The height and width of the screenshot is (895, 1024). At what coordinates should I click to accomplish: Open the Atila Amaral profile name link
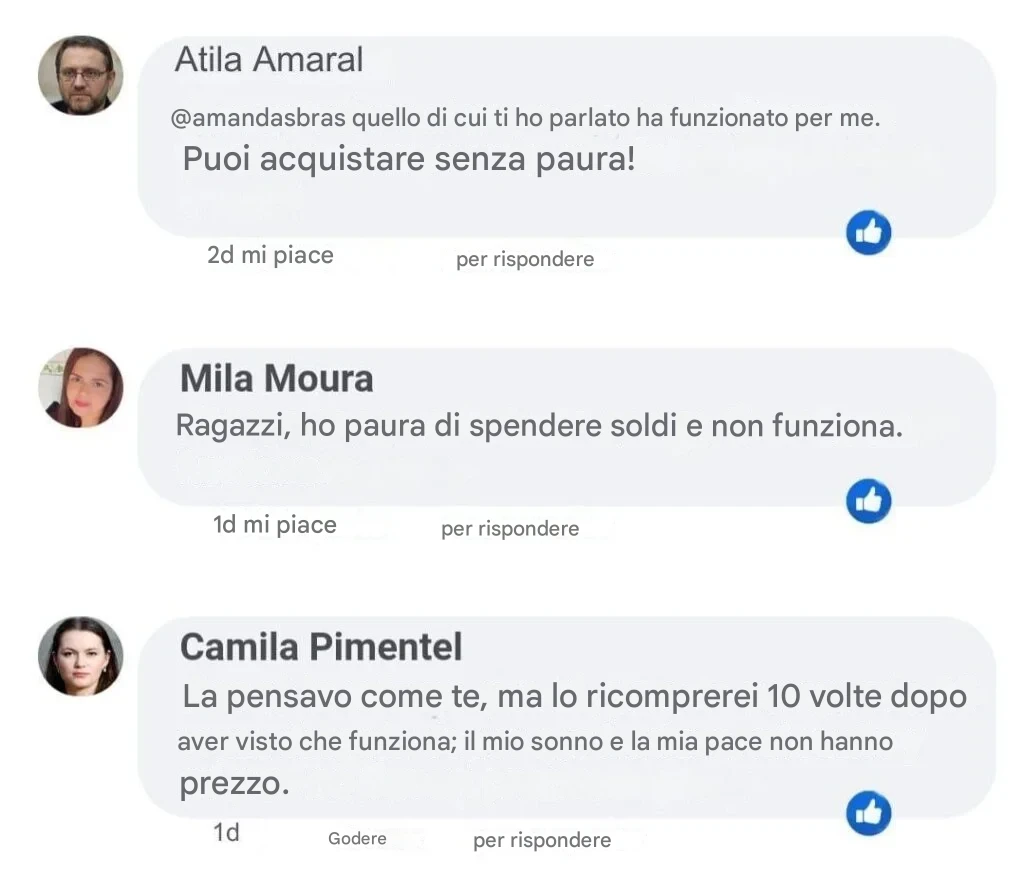coord(269,60)
